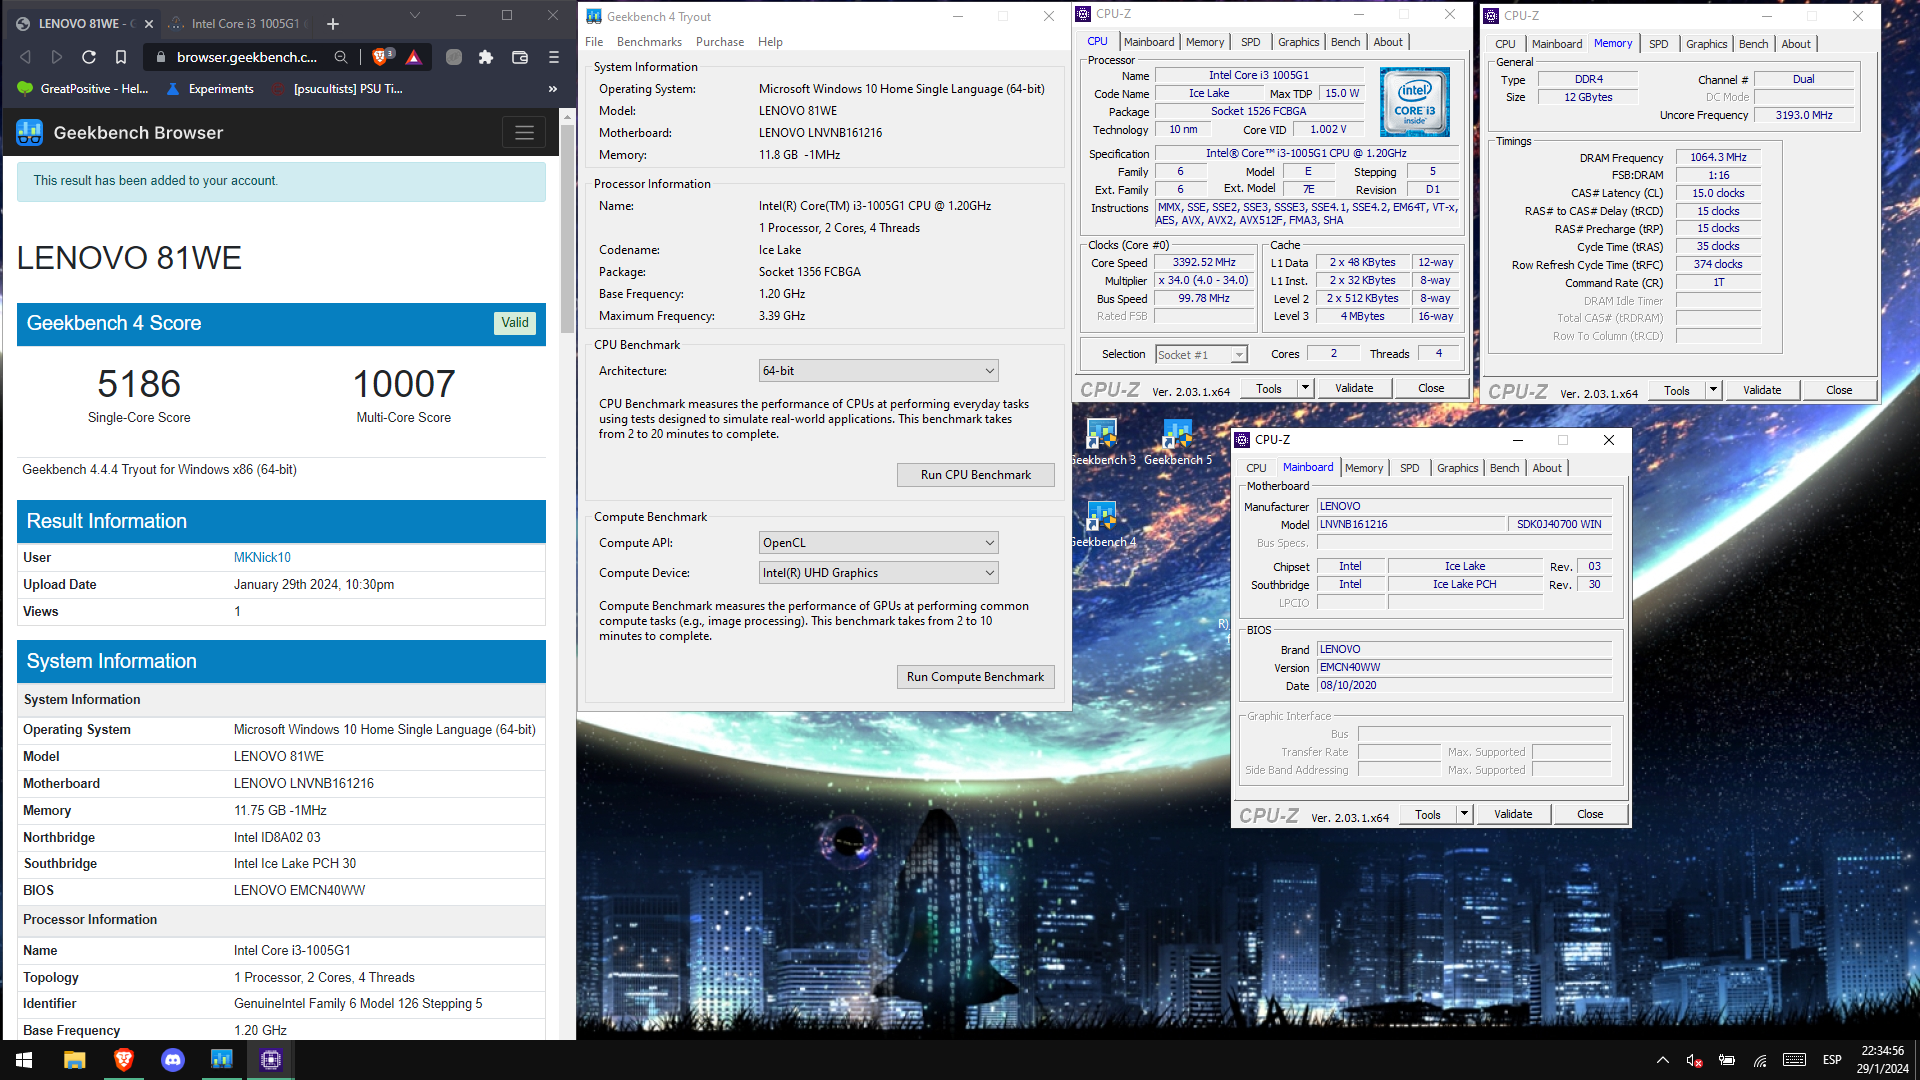Open the taskbar clock and date
The image size is (1920, 1080).
1882,1060
